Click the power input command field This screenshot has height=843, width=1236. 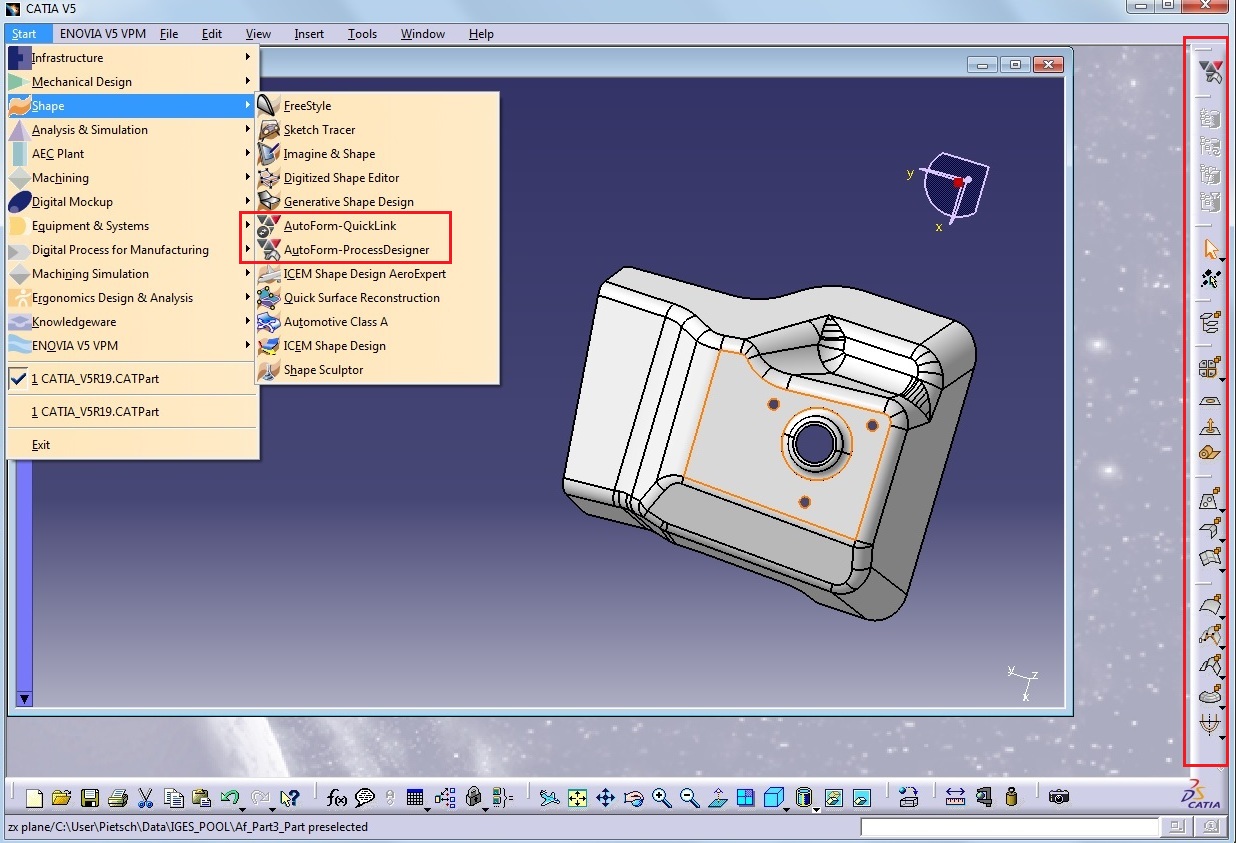1010,827
